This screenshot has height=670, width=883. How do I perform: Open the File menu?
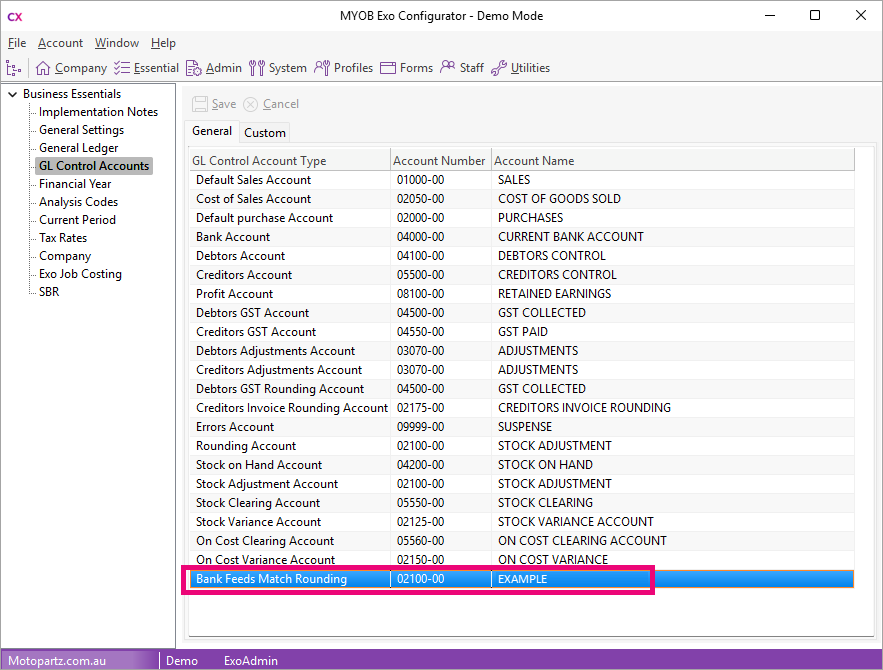tap(17, 43)
